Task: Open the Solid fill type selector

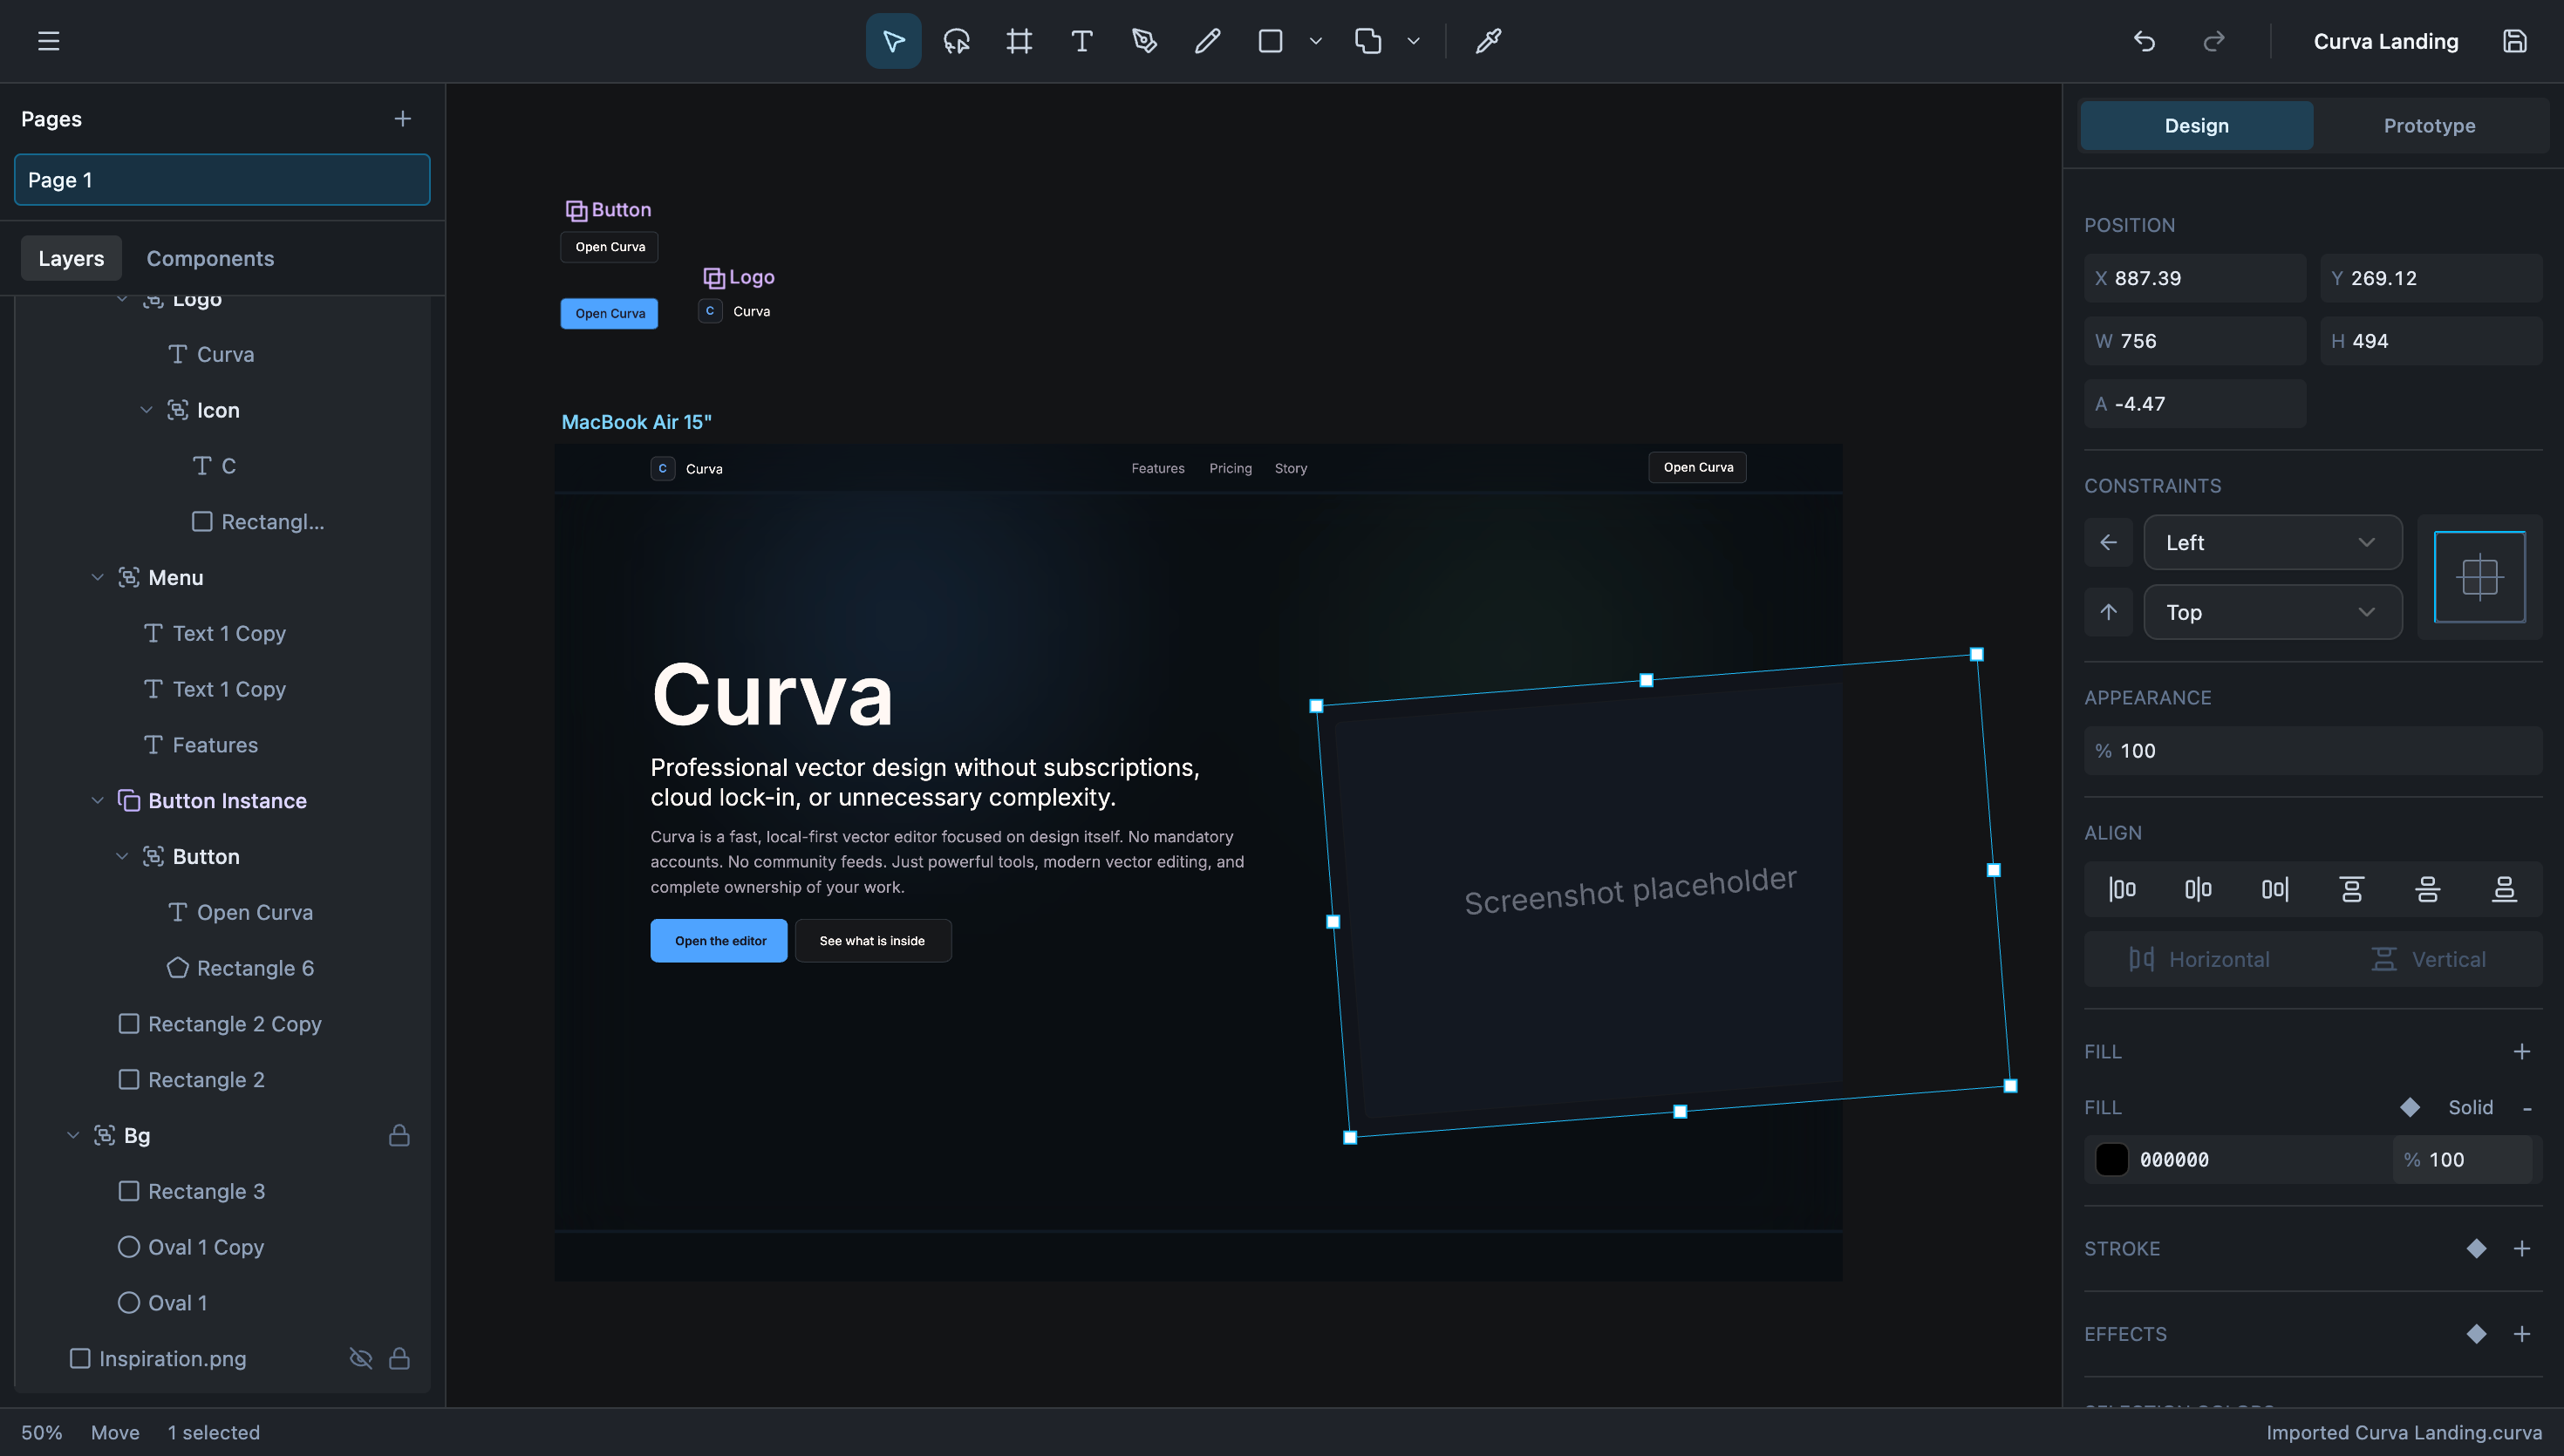Action: (x=2470, y=1107)
